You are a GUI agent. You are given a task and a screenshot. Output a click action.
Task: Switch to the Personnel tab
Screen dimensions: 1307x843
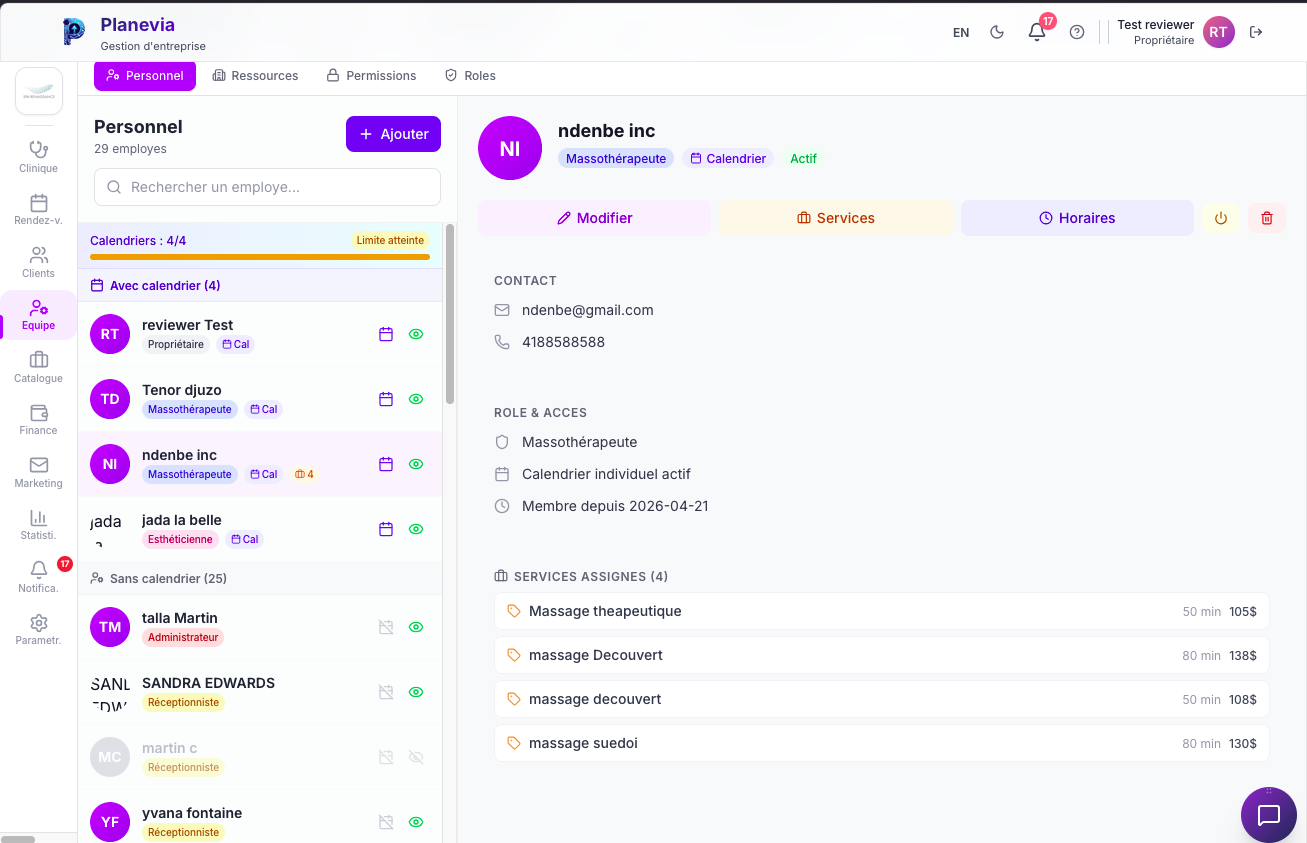pyautogui.click(x=145, y=75)
